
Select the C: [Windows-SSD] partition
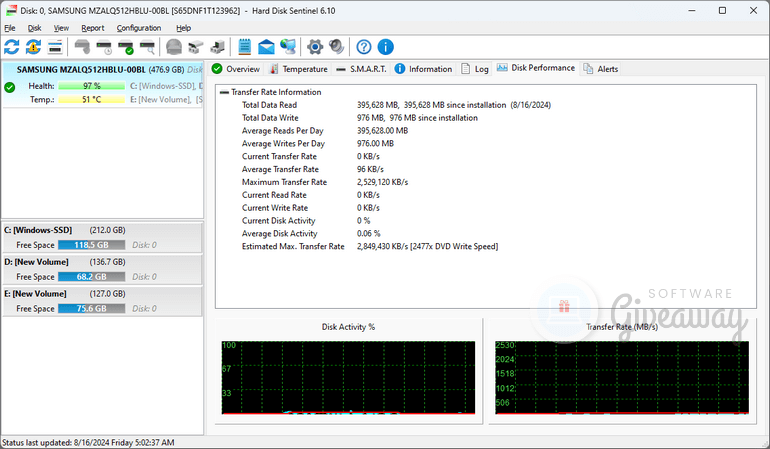[102, 237]
